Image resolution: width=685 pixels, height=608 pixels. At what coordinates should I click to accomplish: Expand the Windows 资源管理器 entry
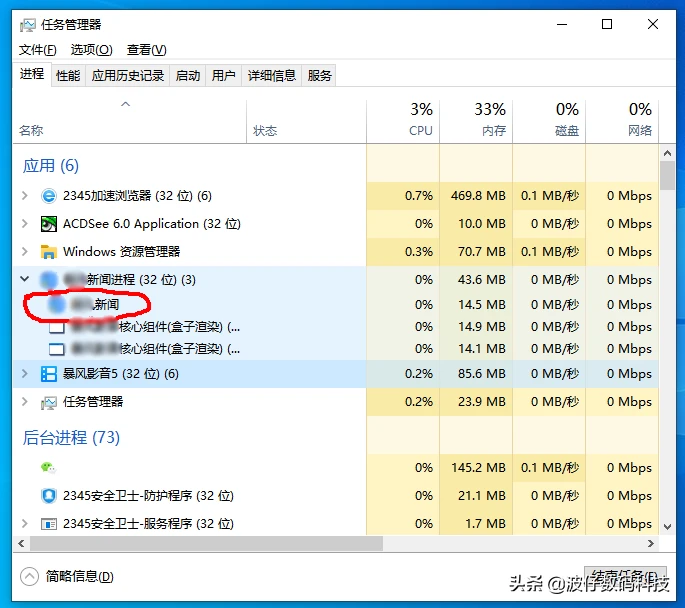[25, 252]
